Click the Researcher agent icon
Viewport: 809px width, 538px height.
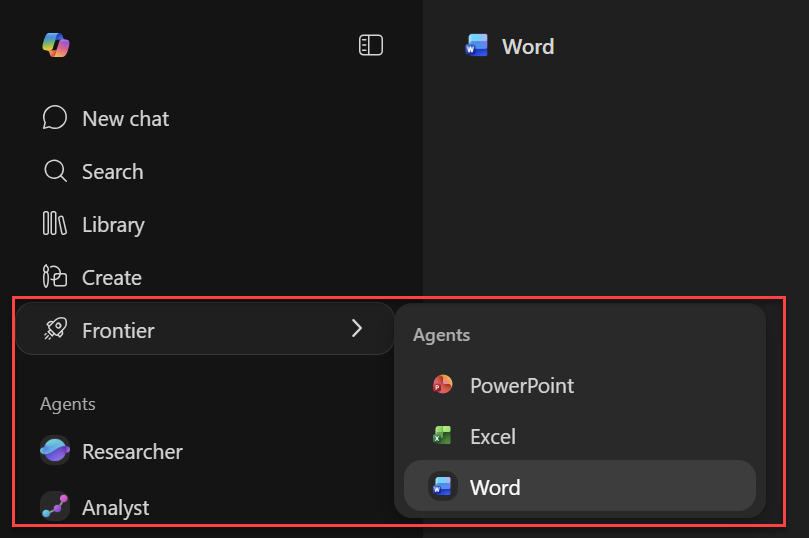tap(55, 450)
